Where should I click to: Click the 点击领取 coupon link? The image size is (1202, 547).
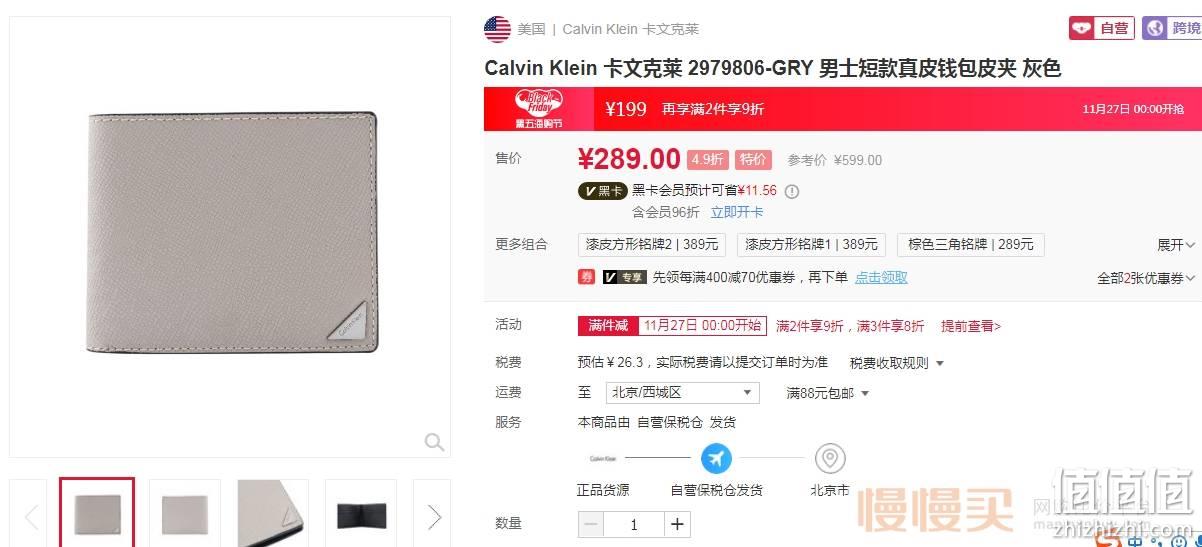click(x=881, y=277)
